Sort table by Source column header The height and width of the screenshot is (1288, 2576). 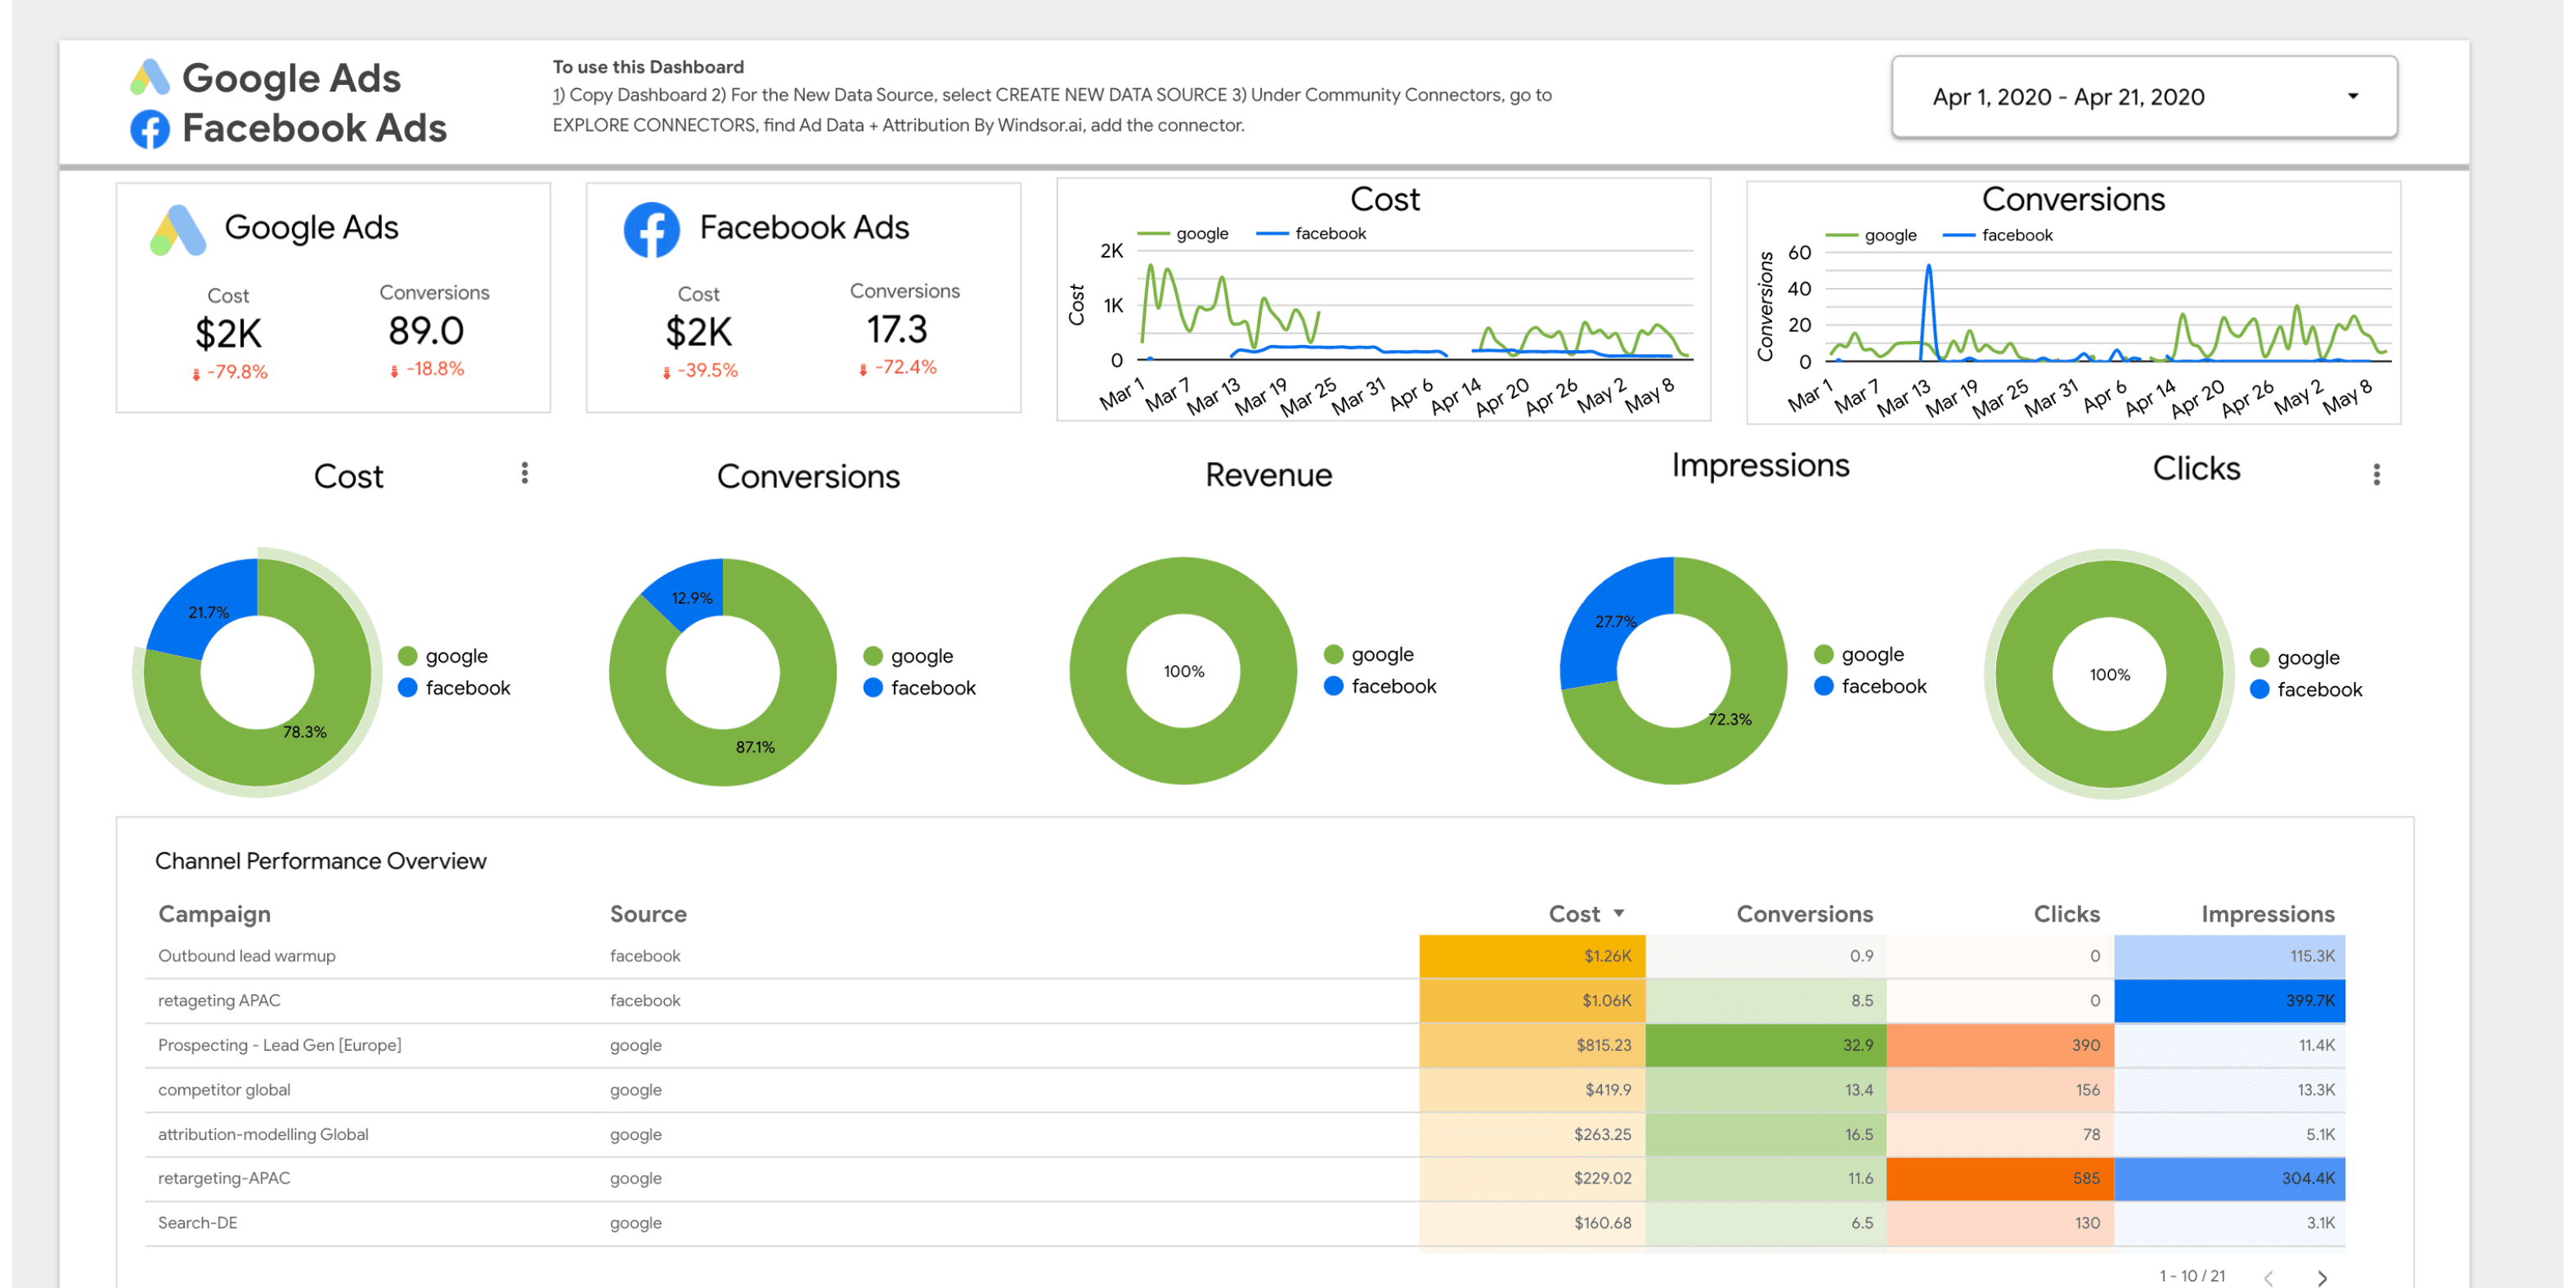pos(648,914)
